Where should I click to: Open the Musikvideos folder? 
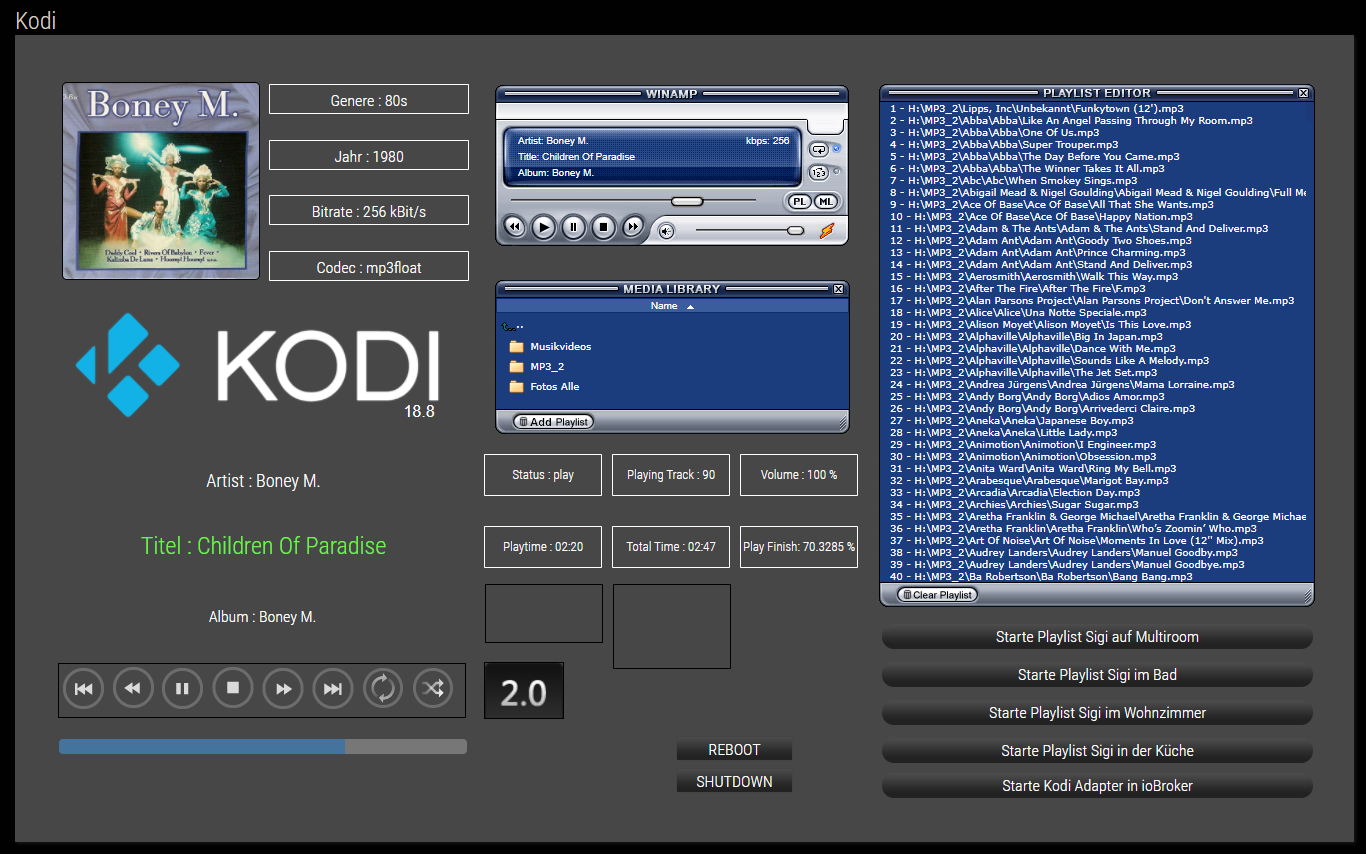(x=550, y=346)
